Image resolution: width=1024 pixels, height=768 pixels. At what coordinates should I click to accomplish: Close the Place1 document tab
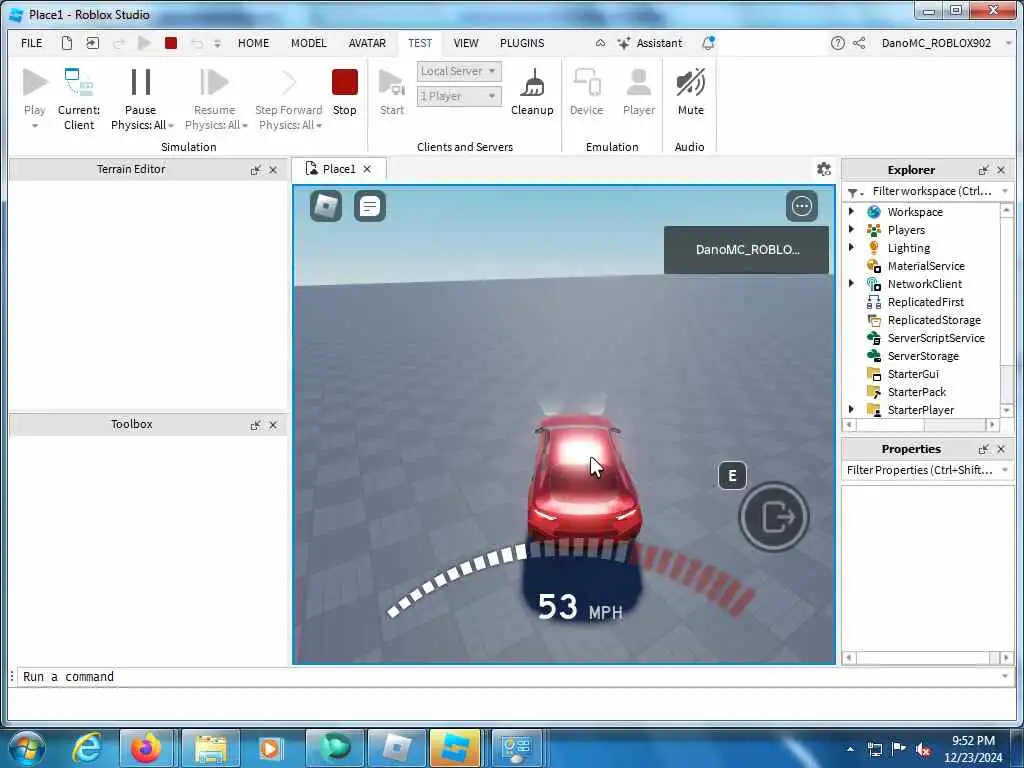point(368,169)
